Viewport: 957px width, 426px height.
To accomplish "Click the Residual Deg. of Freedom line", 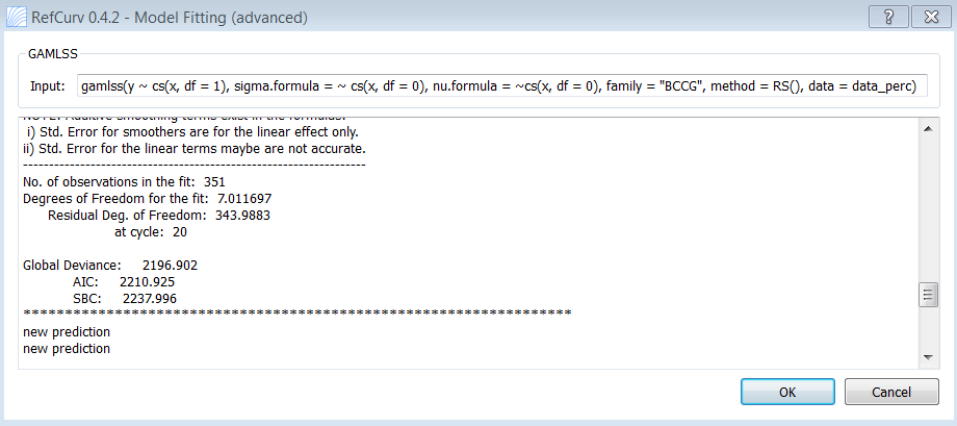I will [x=159, y=215].
